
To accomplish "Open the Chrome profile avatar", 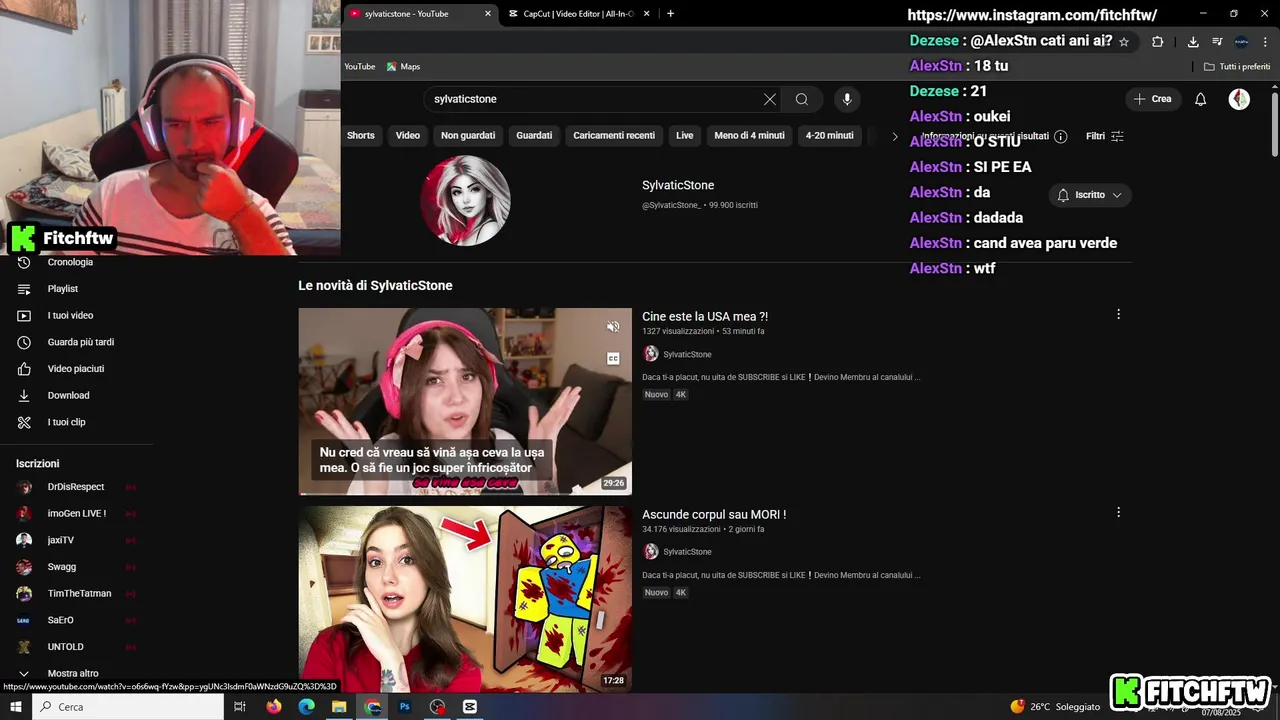I will [1241, 42].
